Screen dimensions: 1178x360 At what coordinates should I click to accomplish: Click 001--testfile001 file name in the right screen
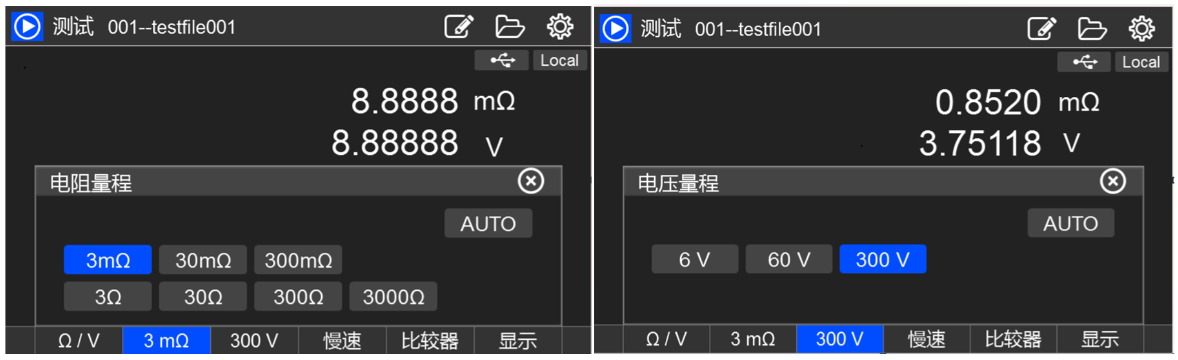pos(758,29)
